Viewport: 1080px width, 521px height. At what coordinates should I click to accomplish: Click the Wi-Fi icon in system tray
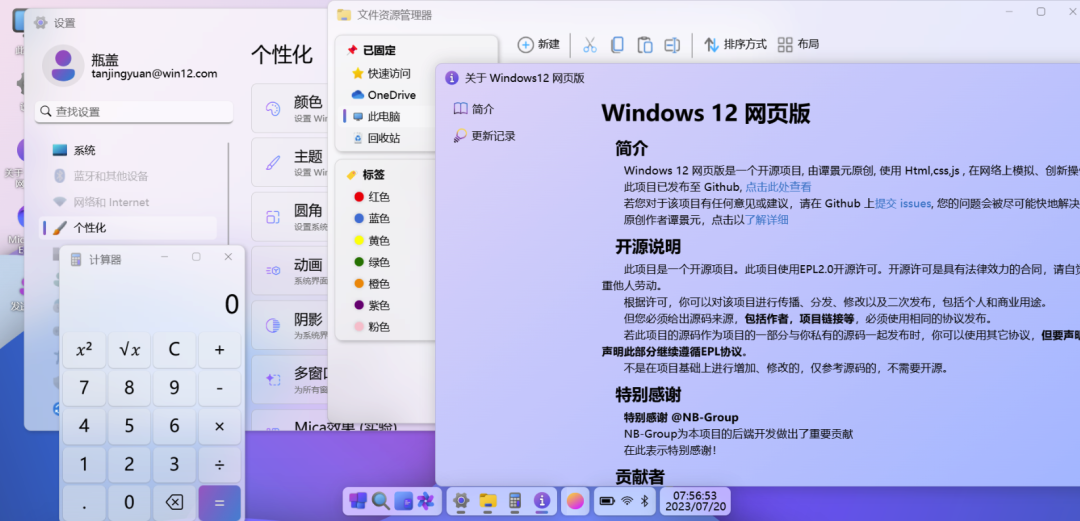point(627,501)
